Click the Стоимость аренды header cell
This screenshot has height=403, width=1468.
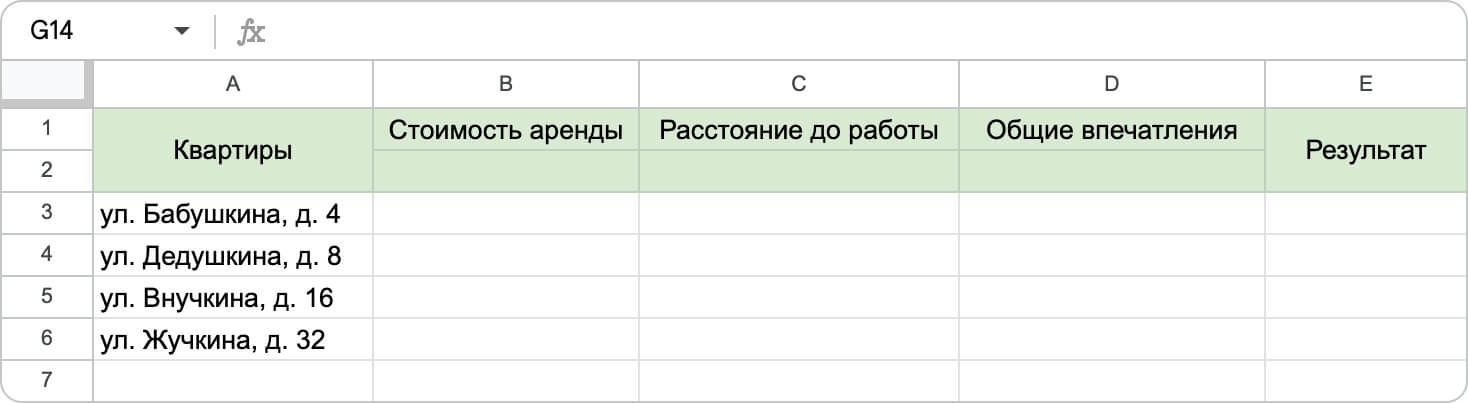point(506,130)
